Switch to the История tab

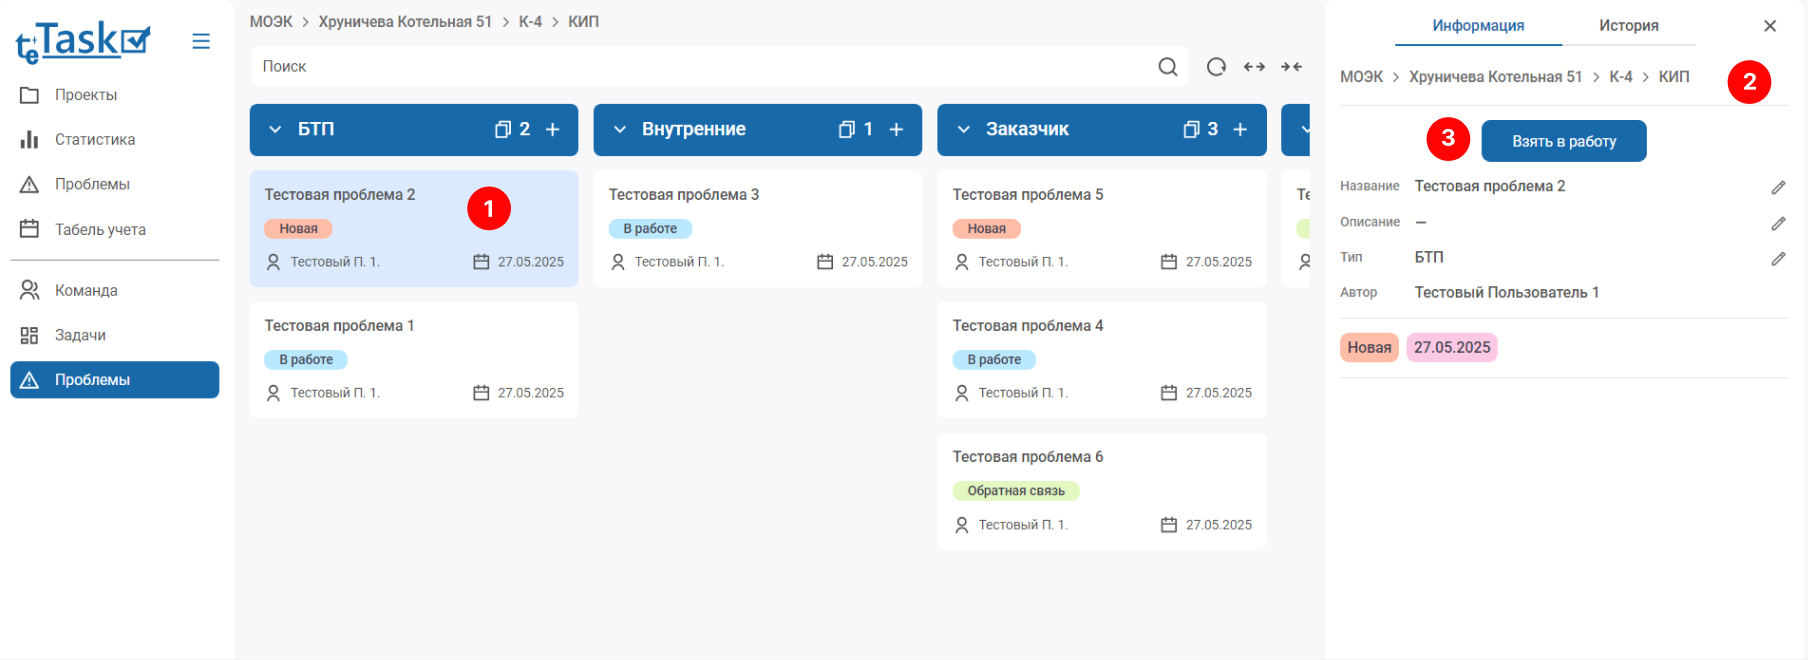point(1628,26)
